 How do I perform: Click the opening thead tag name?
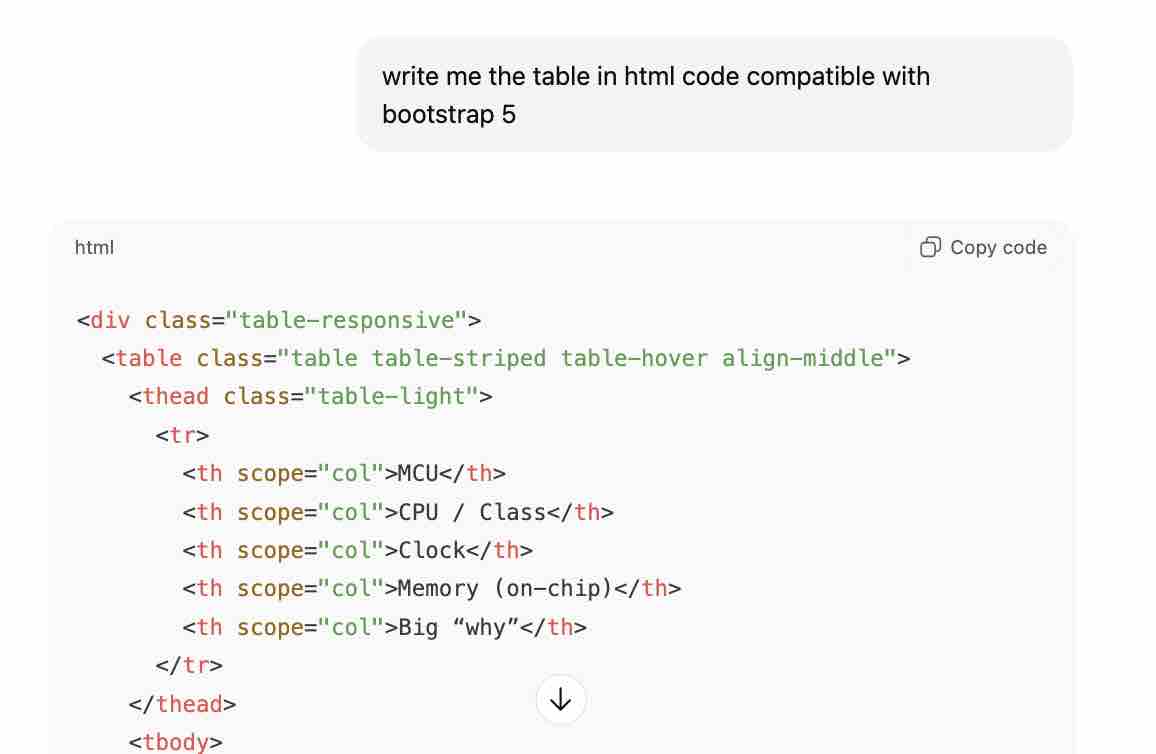176,397
